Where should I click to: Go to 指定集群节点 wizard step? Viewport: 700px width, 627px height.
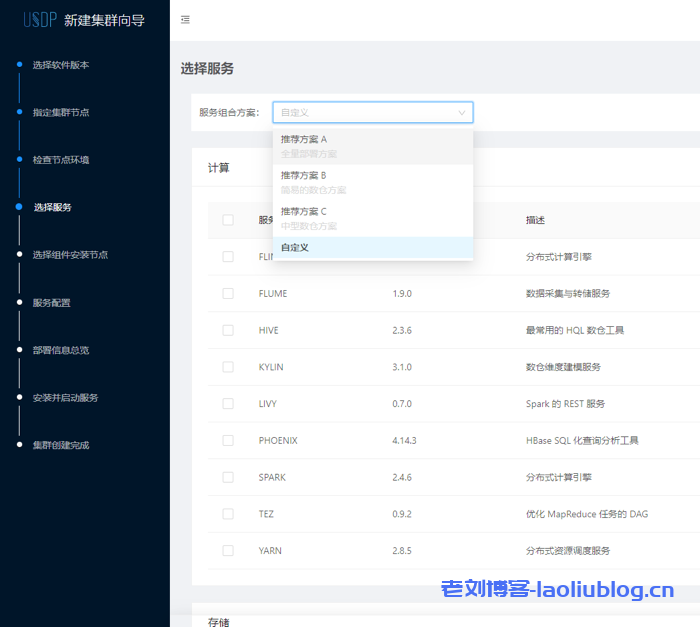pos(61,113)
